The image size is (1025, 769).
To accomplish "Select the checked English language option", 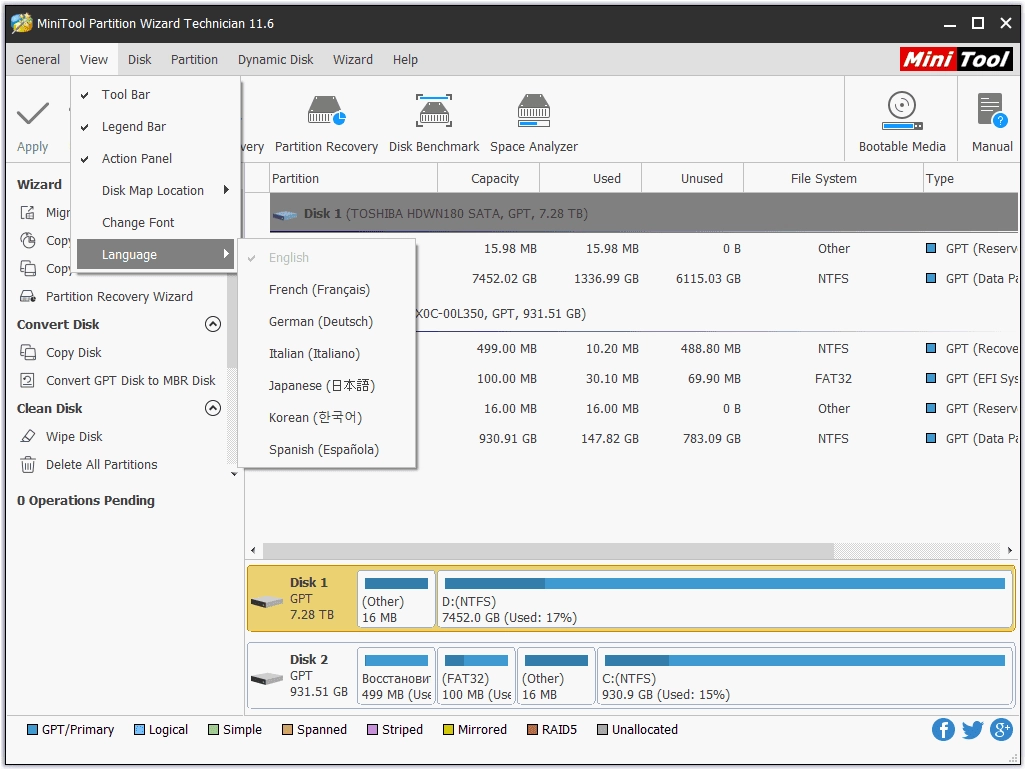I will coord(326,258).
